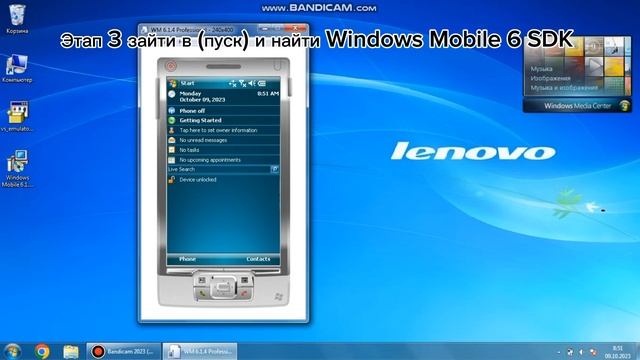Launch Google Chrome from the taskbar
This screenshot has width=640, height=360.
pyautogui.click(x=42, y=351)
